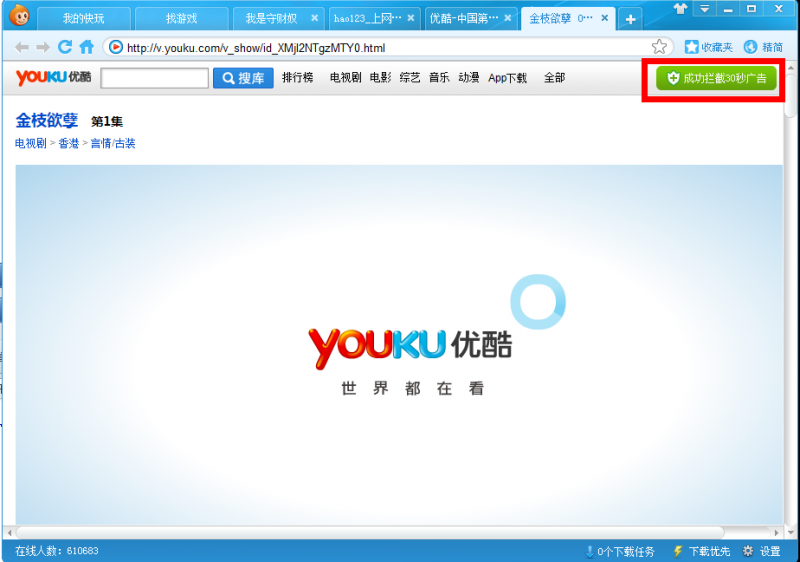800x562 pixels.
Task: Click the 在线人数: 610683 status text
Action: point(57,551)
